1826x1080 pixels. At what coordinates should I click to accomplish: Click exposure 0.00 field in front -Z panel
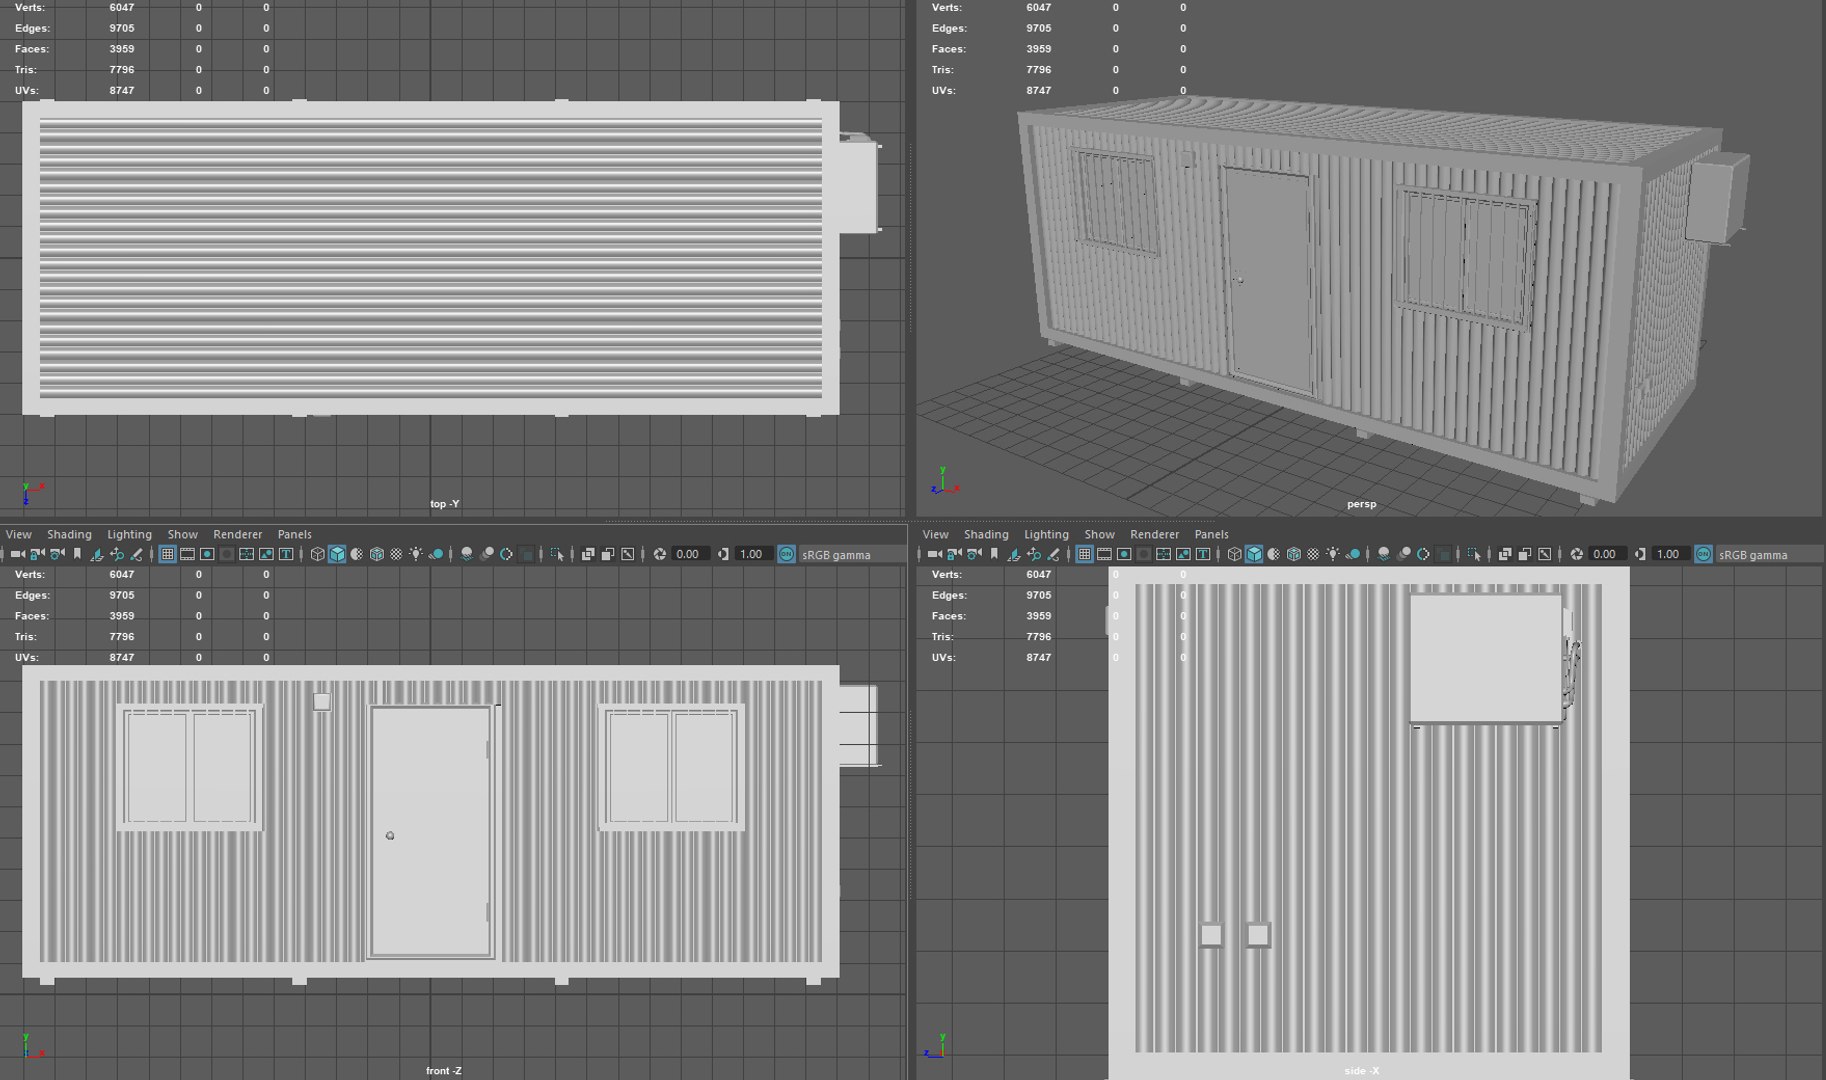691,554
